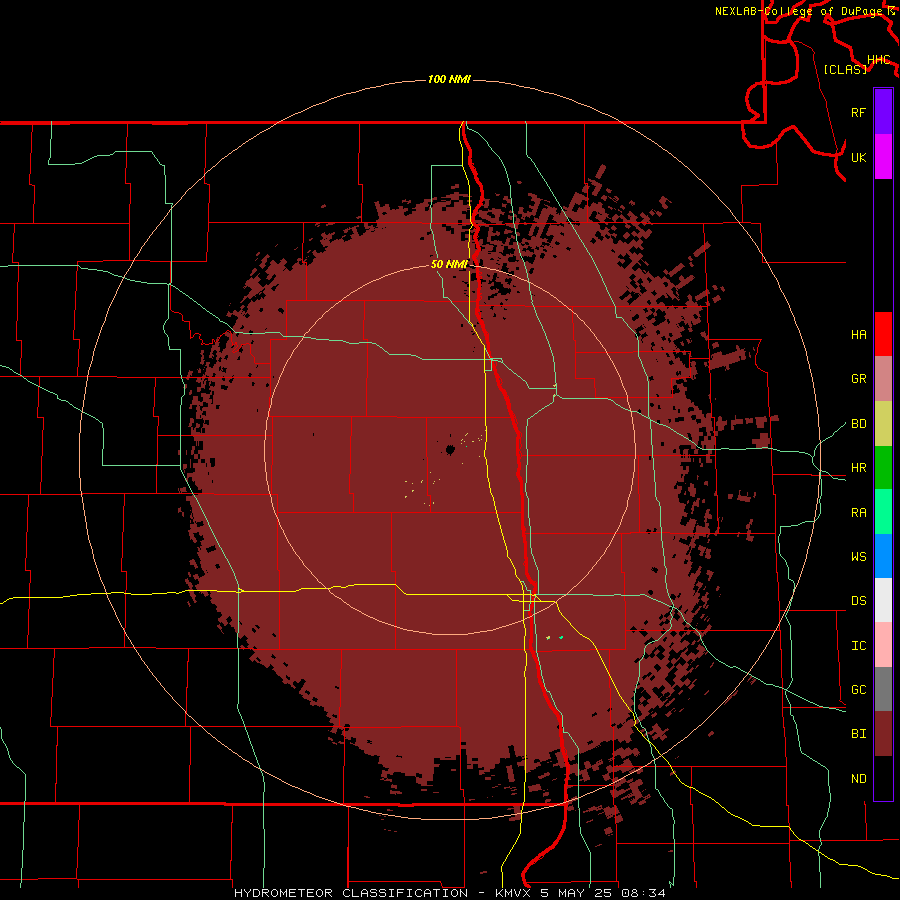Click the RF purple legend color swatch
This screenshot has width=900, height=900.
[x=883, y=112]
